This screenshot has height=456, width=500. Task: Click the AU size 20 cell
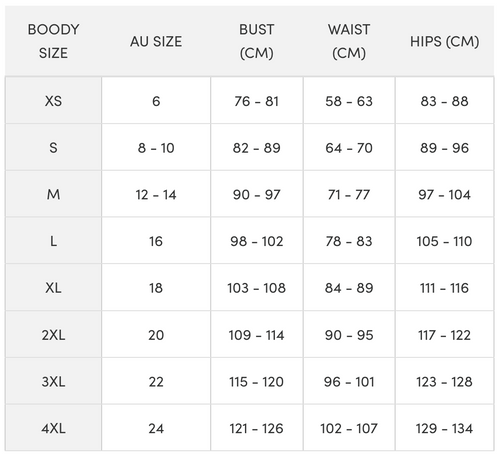(x=156, y=334)
